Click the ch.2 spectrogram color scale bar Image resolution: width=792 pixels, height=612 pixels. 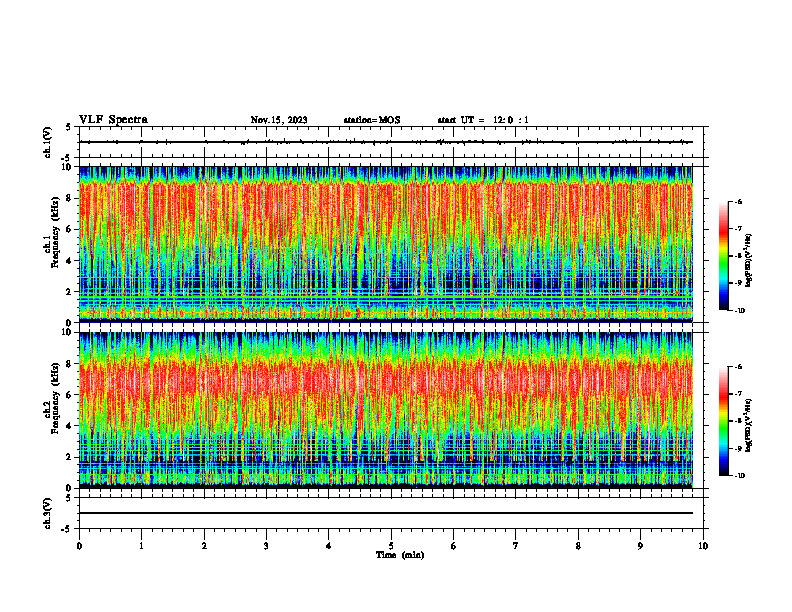coord(723,421)
